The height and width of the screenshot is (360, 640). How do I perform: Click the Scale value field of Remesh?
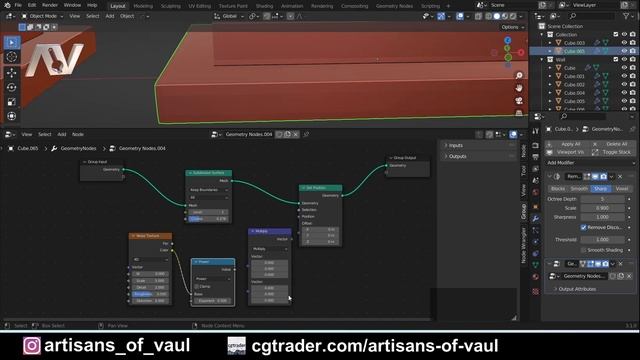point(602,208)
